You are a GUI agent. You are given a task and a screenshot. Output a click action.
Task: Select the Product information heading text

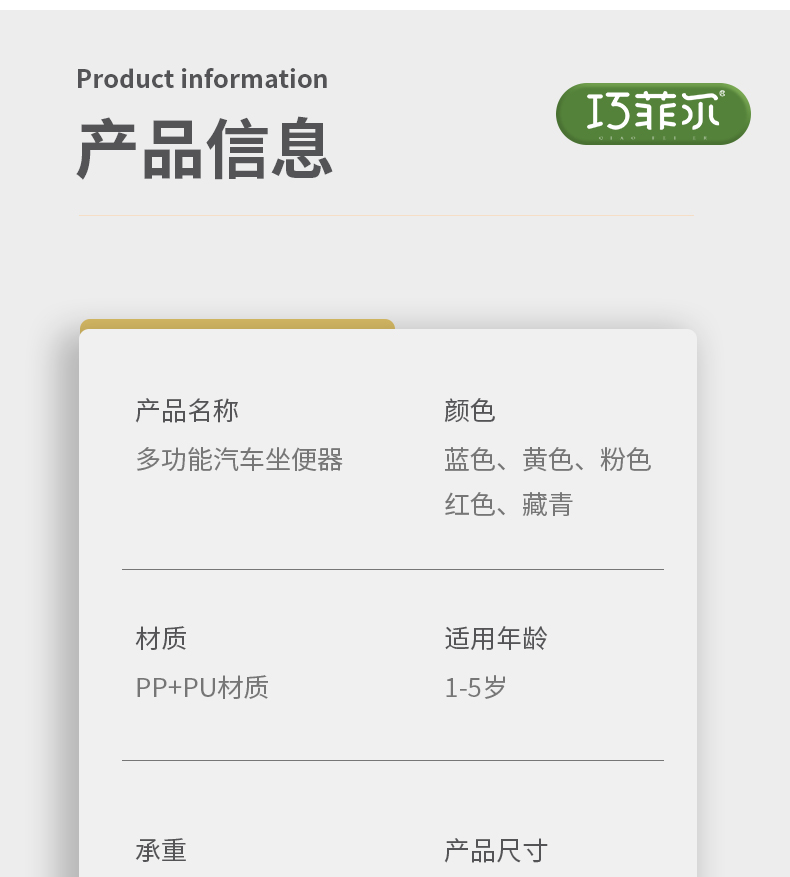pyautogui.click(x=202, y=79)
